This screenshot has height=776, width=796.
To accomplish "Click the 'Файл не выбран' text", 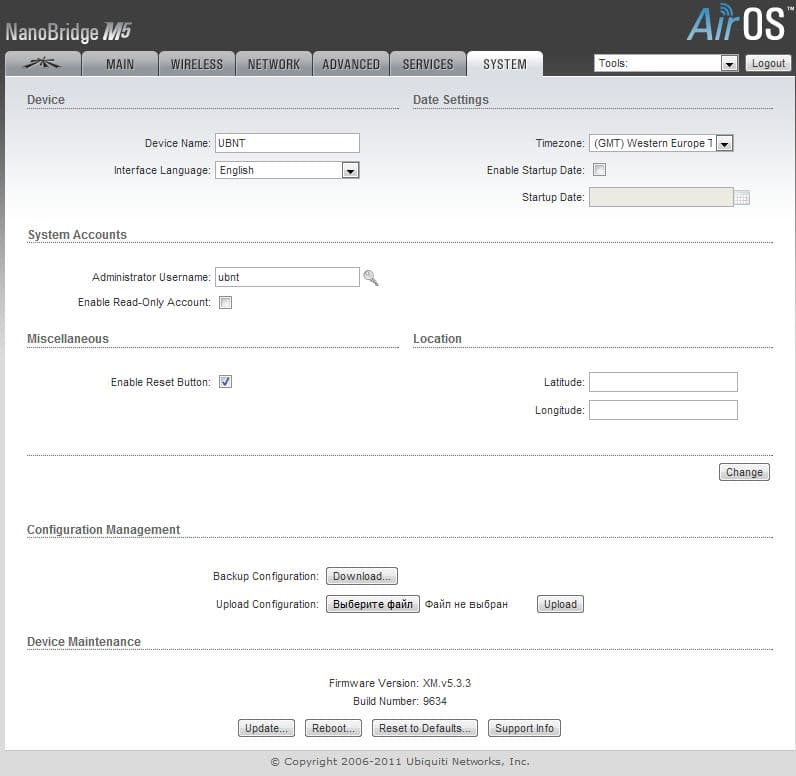I will [466, 604].
